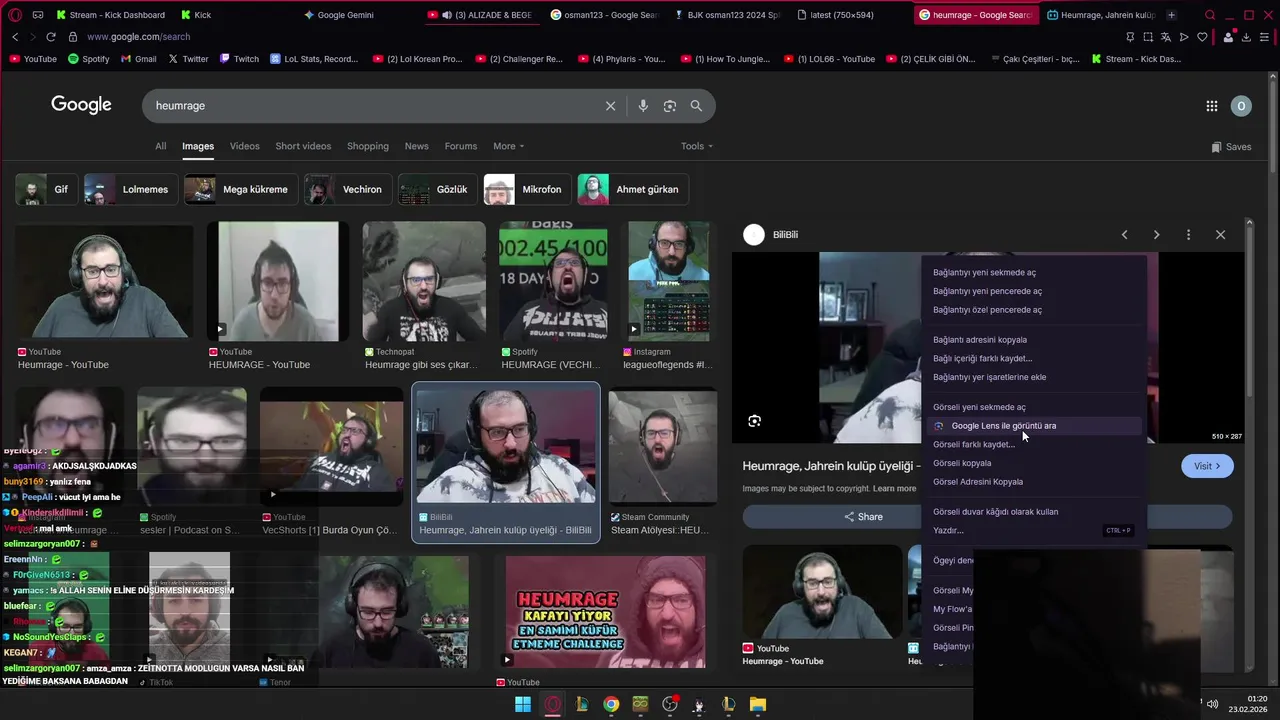Click the Google logo
Viewport: 1280px width, 720px height.
(x=81, y=105)
